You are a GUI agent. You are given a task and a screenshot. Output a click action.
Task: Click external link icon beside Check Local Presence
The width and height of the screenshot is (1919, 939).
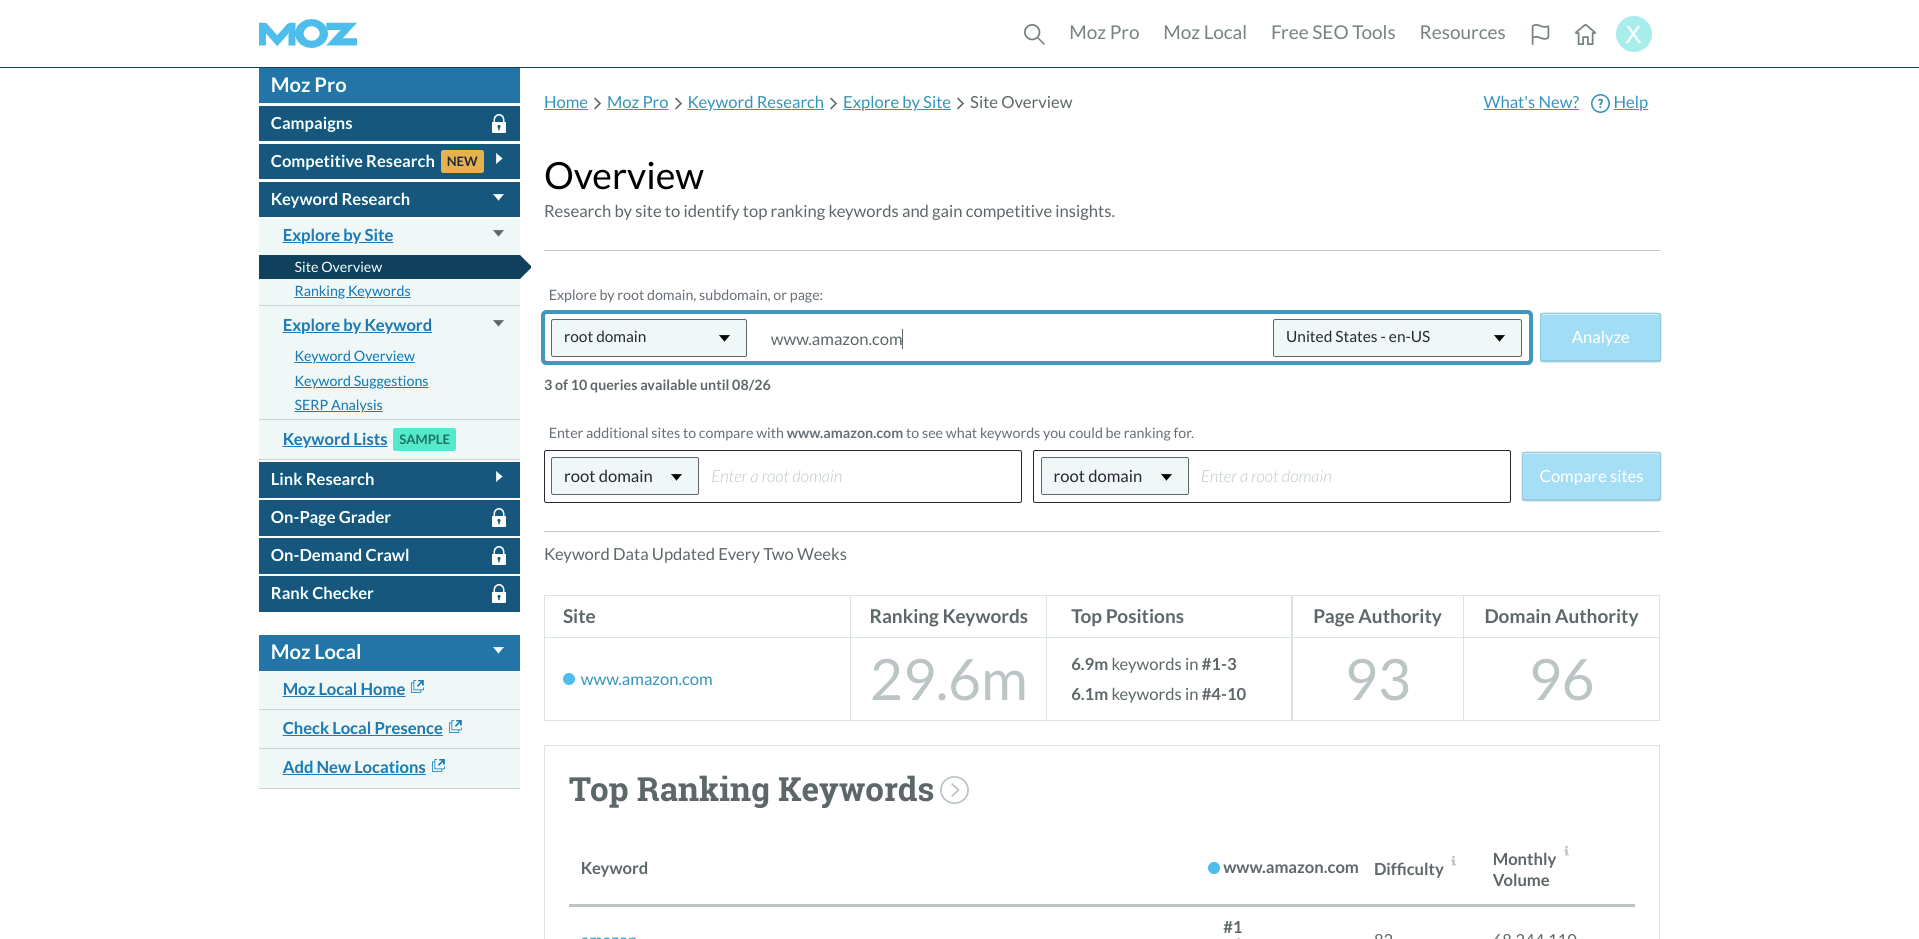pyautogui.click(x=456, y=726)
